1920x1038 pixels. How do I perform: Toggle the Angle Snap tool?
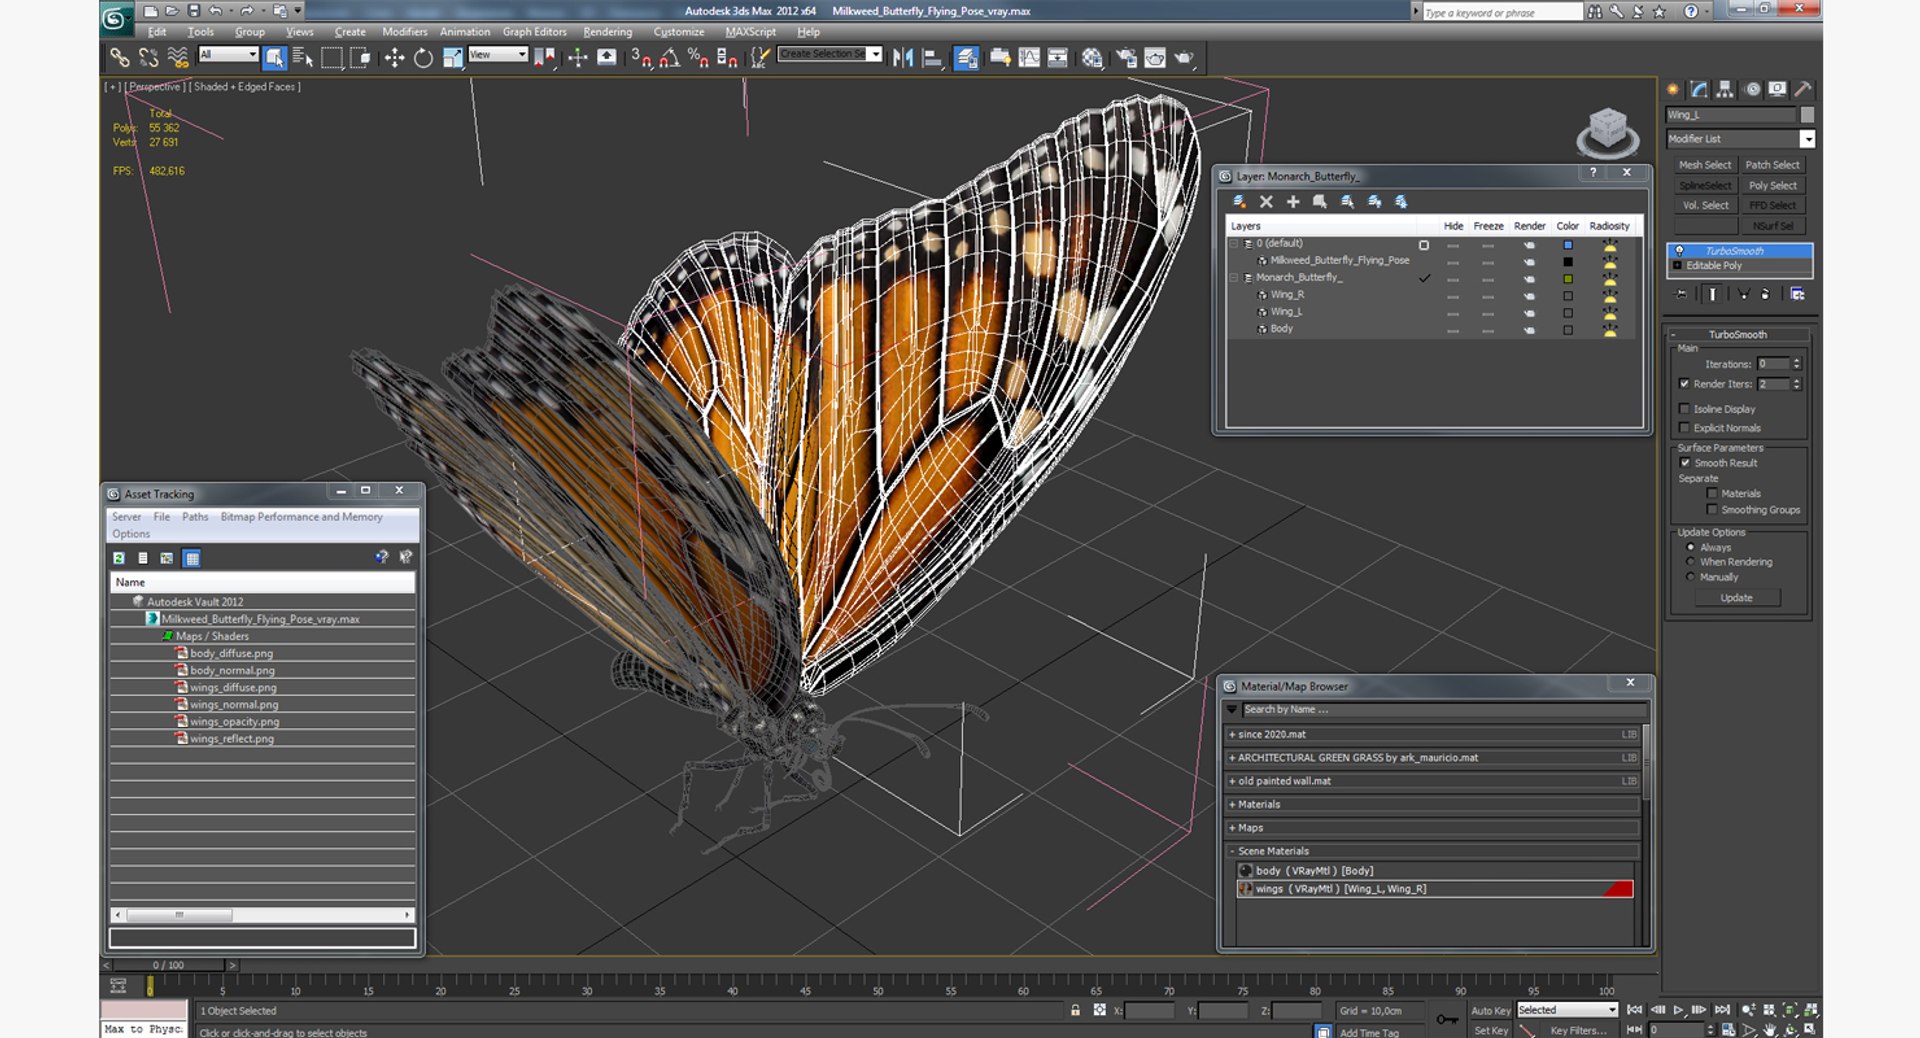669,58
